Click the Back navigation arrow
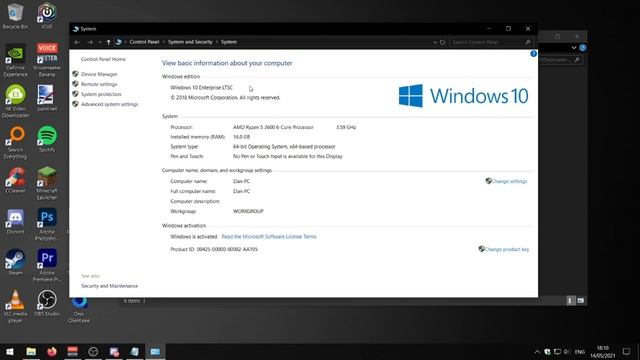Image resolution: width=640 pixels, height=360 pixels. [77, 42]
